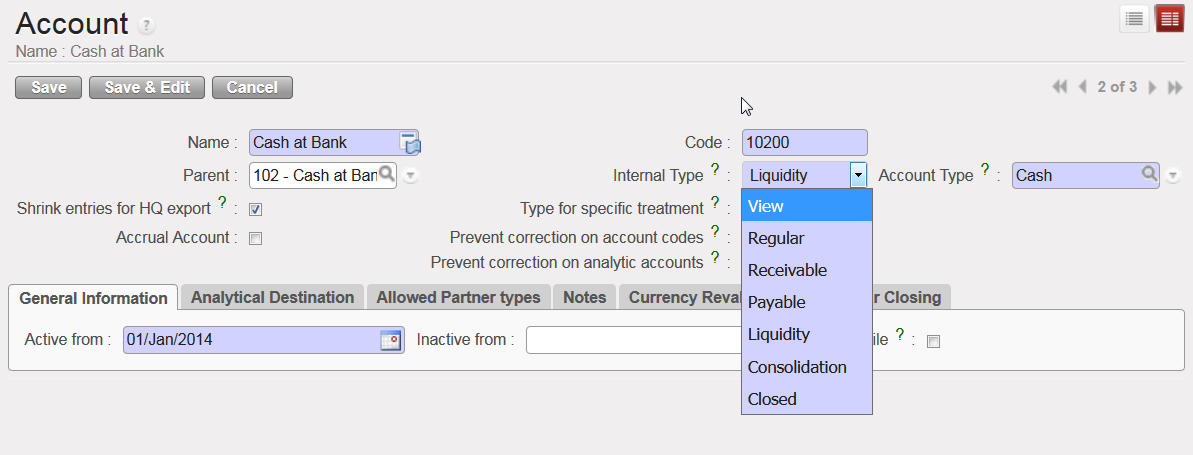Open calendar picker for Active from

(x=390, y=341)
